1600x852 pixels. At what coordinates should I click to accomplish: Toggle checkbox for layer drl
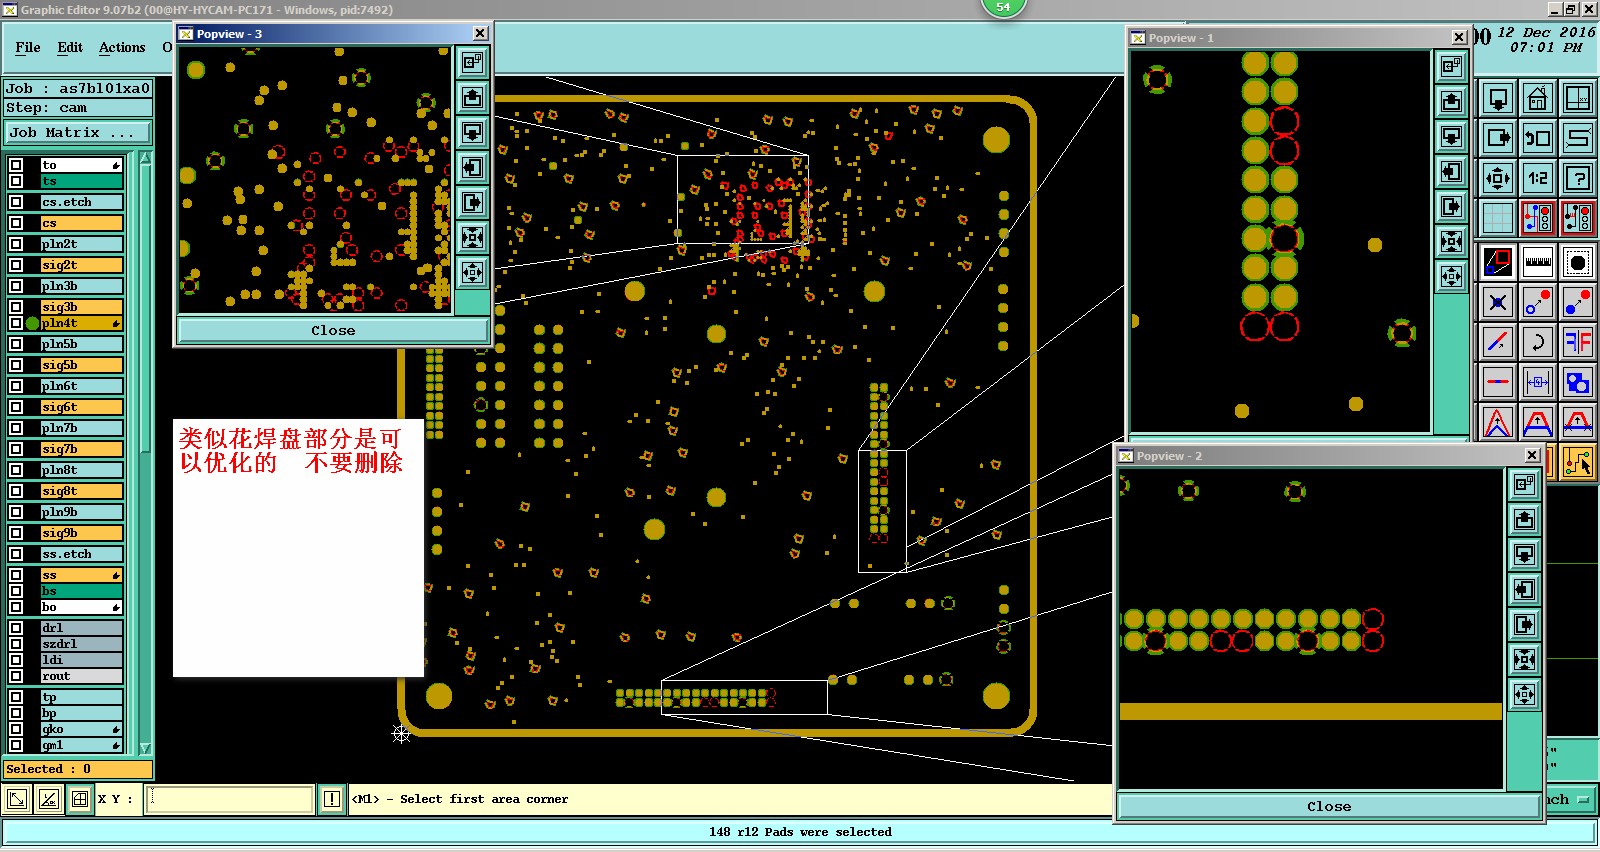click(x=16, y=628)
